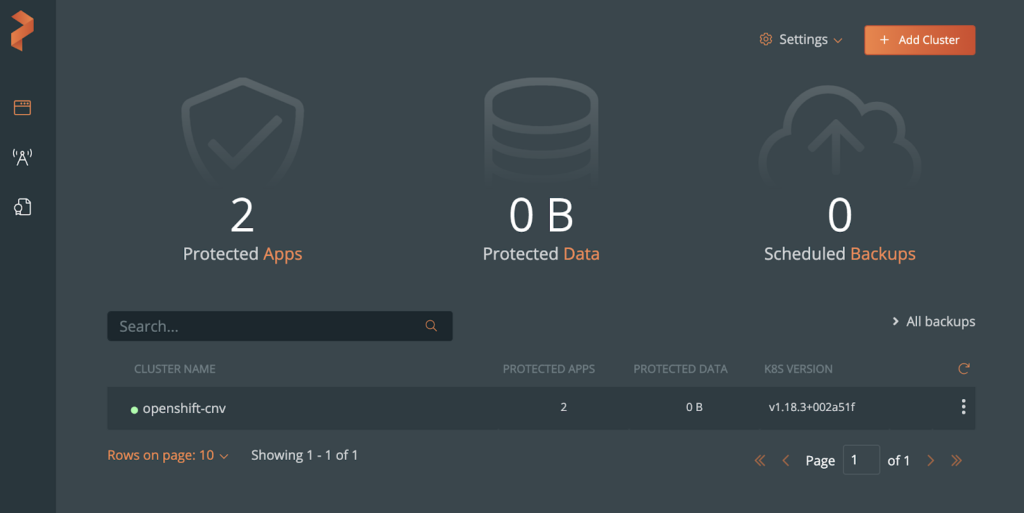Viewport: 1024px width, 513px height.
Task: Open the openshift-cnv cluster row
Action: tap(185, 408)
